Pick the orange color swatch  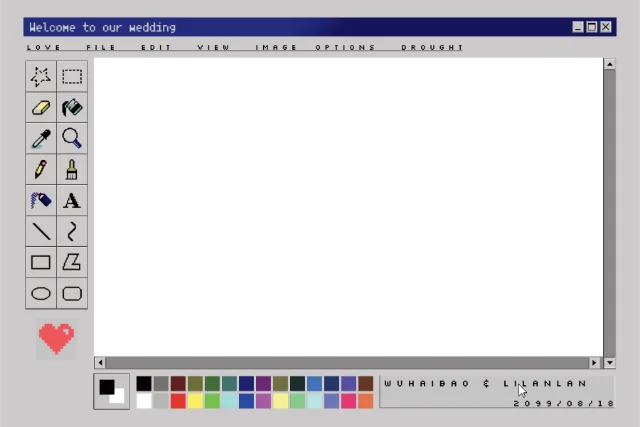(366, 401)
